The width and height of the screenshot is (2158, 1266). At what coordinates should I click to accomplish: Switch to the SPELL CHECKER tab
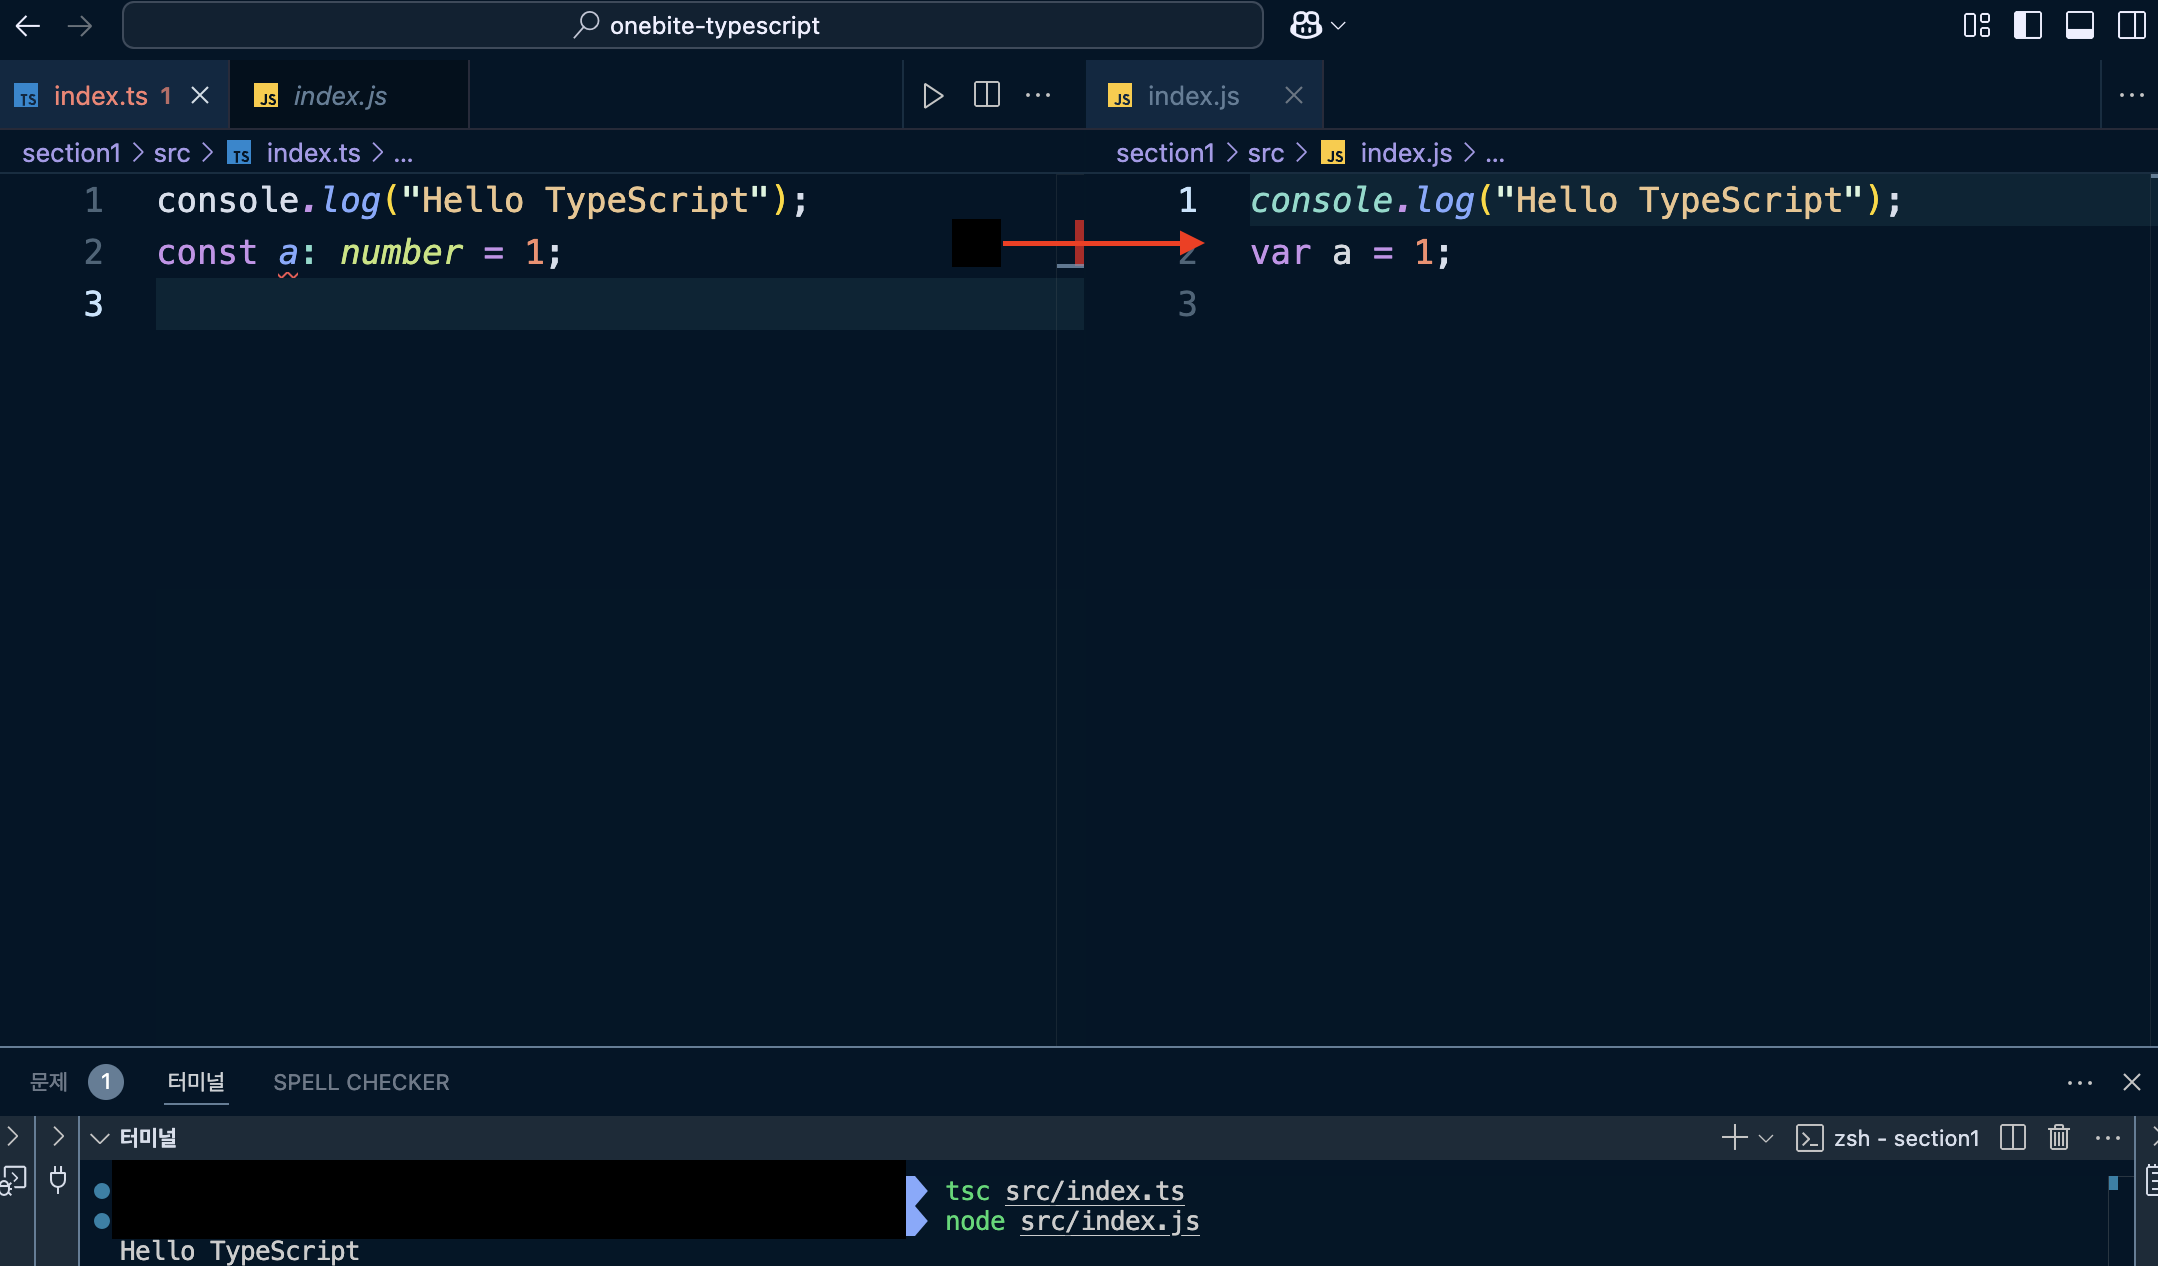pyautogui.click(x=361, y=1082)
